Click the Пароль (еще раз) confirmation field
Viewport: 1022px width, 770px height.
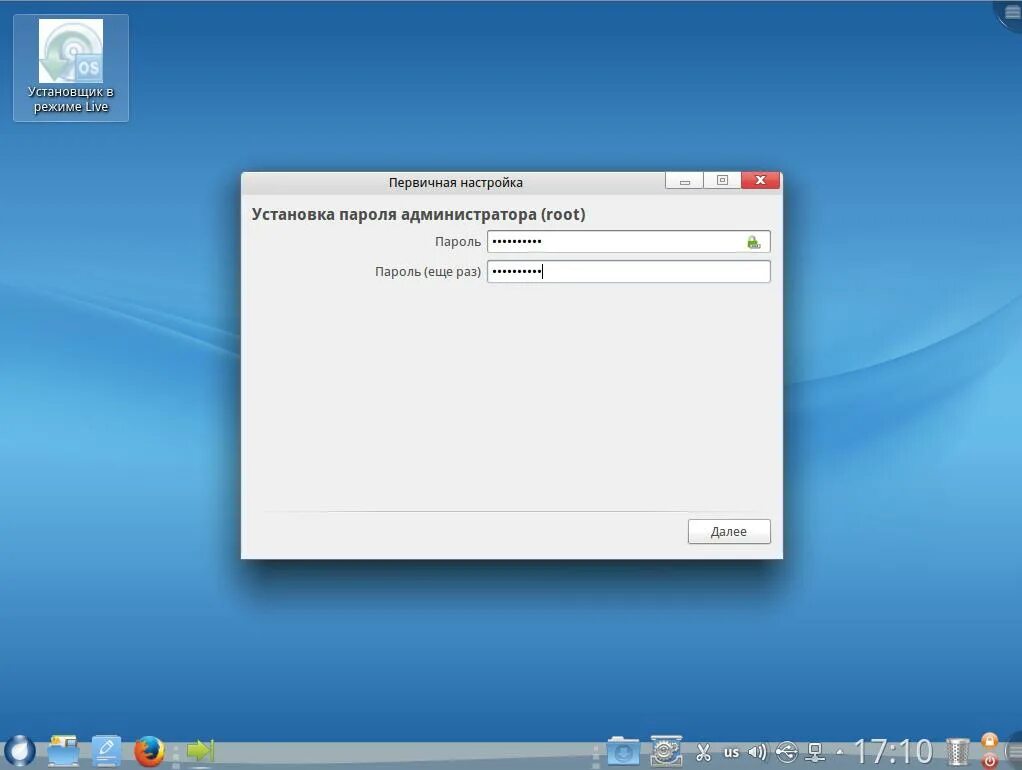click(628, 271)
